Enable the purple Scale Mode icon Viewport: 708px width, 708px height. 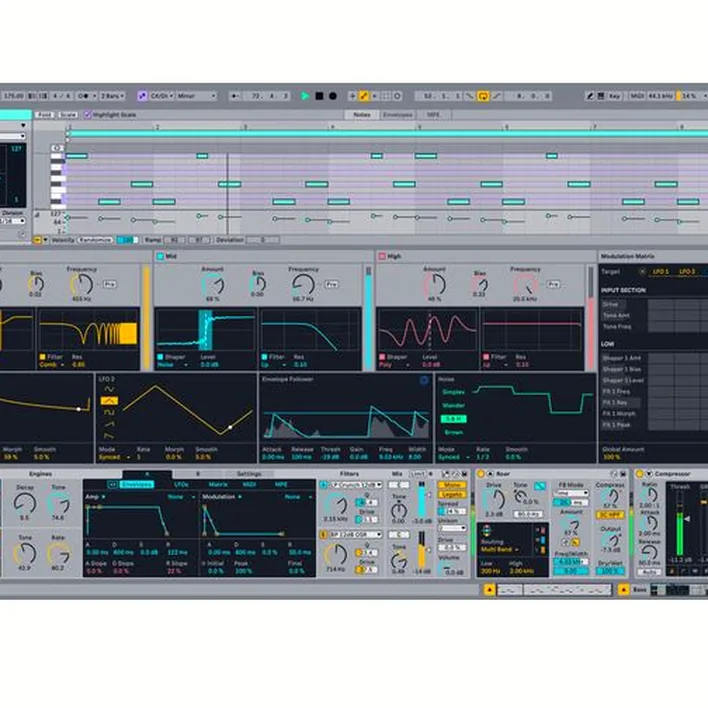click(142, 96)
